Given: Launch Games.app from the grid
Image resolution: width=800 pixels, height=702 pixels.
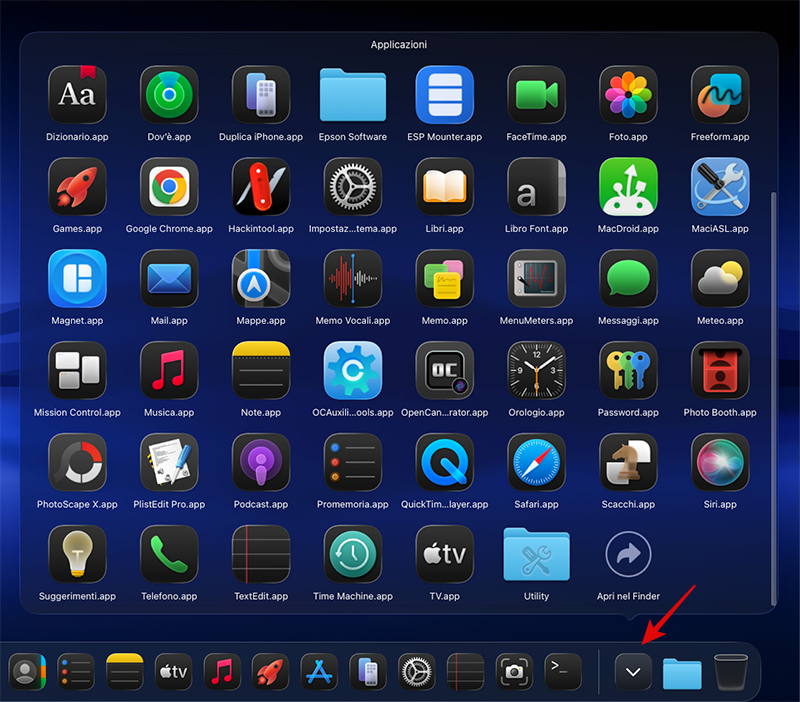Looking at the screenshot, I should [x=77, y=187].
